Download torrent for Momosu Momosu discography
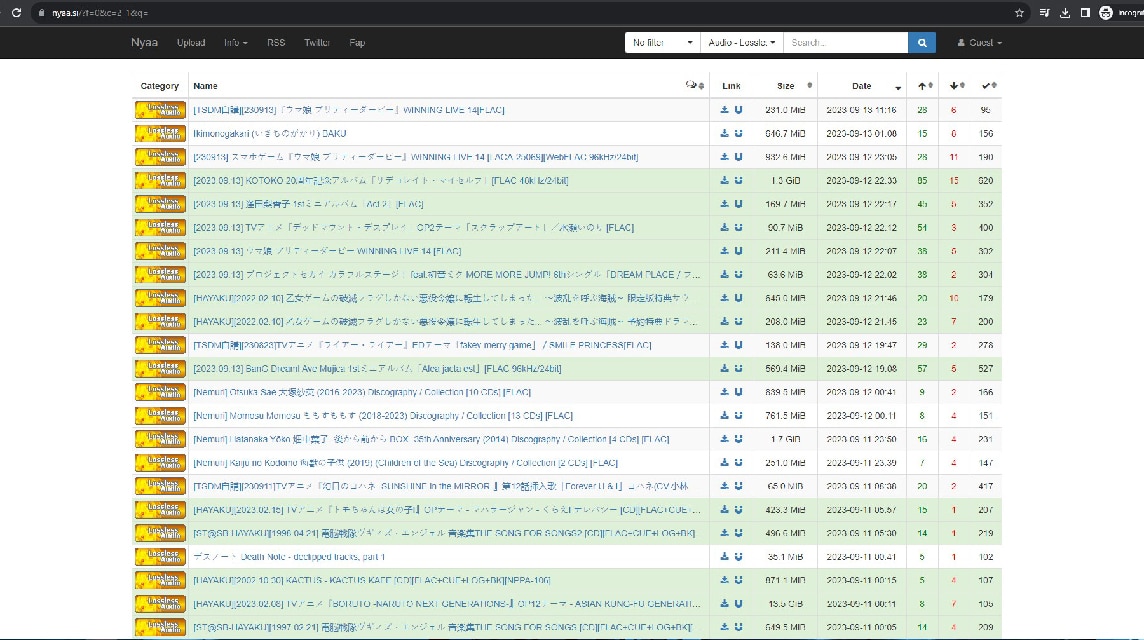The height and width of the screenshot is (640, 1144). click(x=724, y=415)
